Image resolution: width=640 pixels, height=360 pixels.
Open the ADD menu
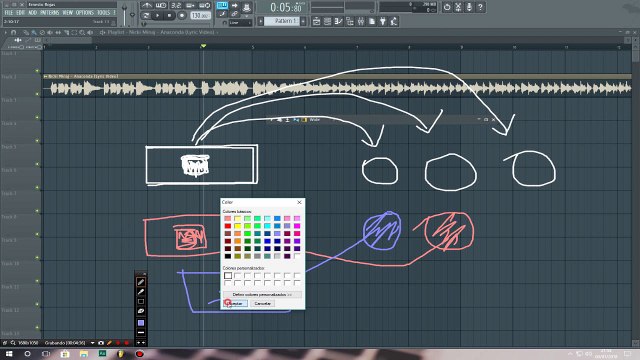point(33,13)
